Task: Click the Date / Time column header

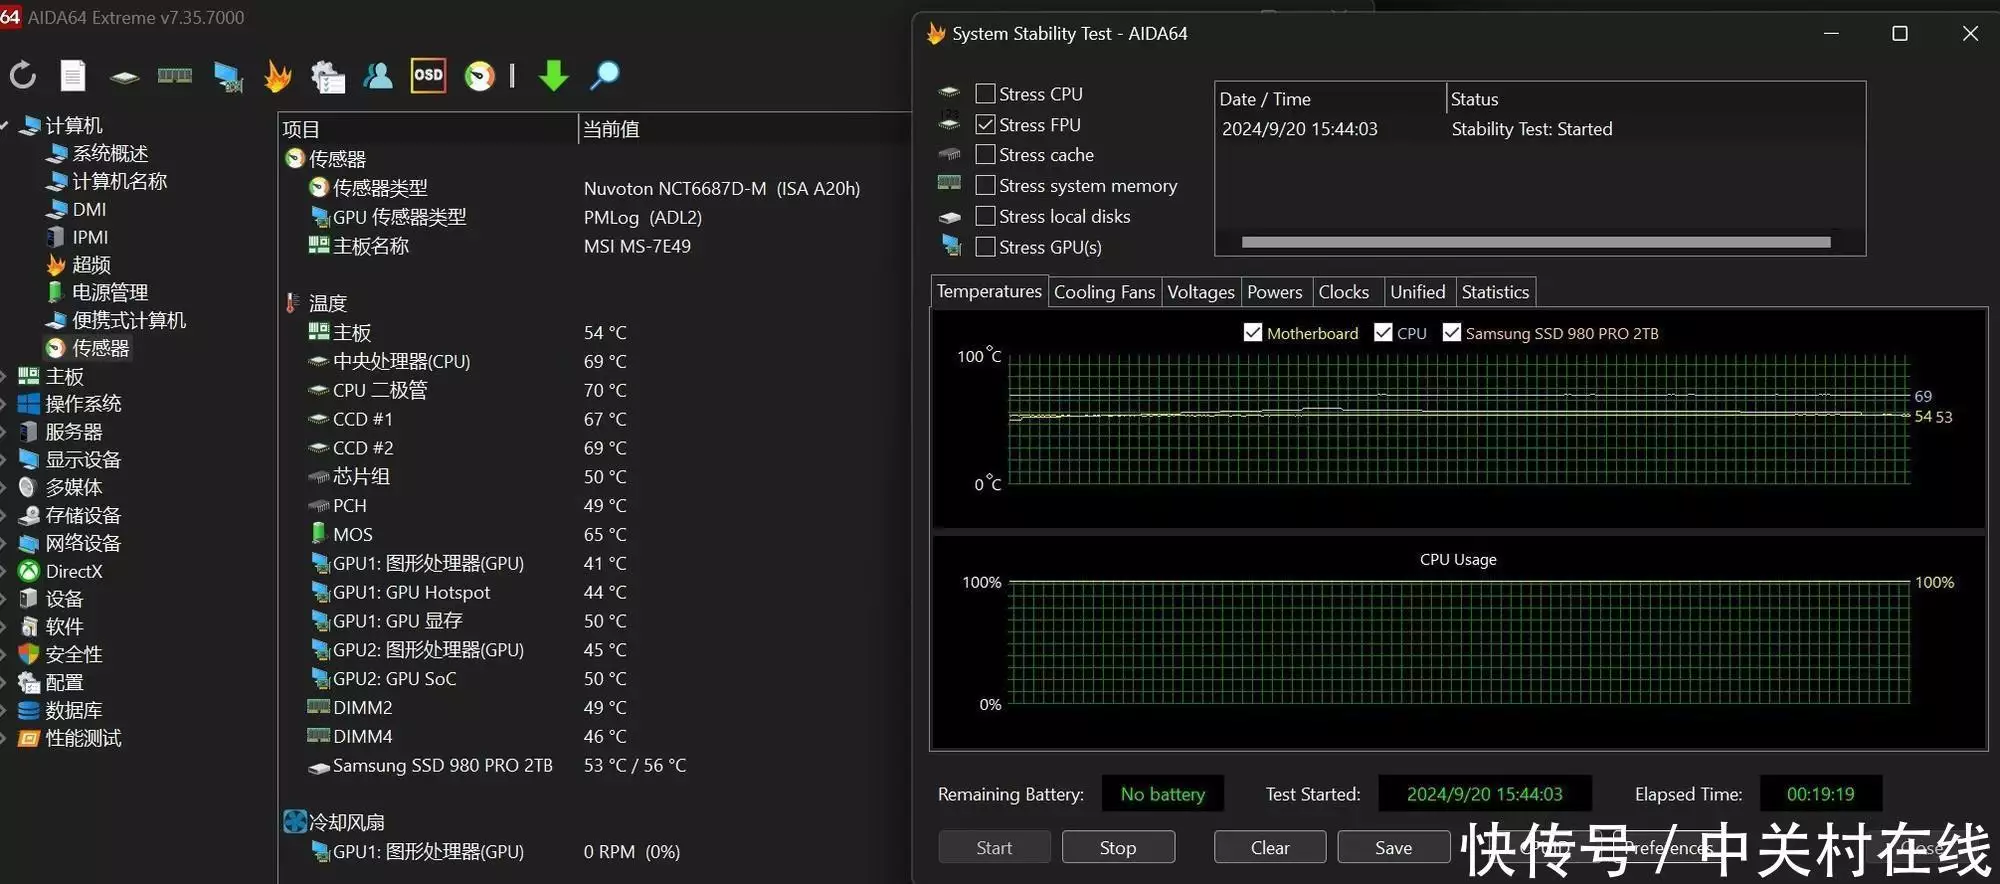Action: pyautogui.click(x=1330, y=99)
